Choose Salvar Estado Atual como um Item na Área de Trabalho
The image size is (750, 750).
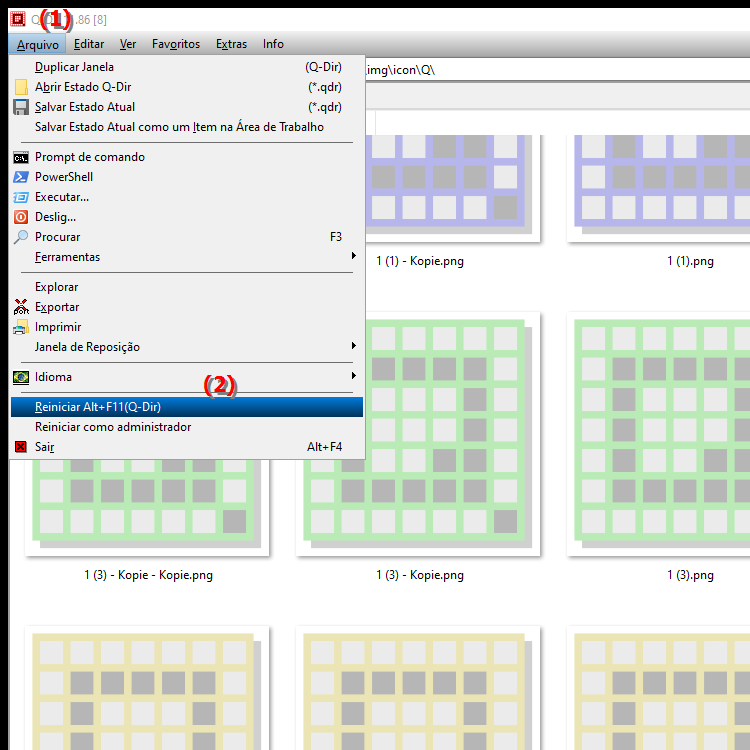[x=187, y=127]
